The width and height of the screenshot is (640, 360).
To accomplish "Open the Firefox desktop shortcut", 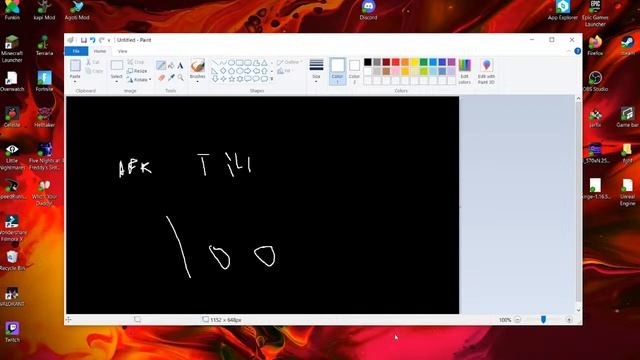I will (595, 45).
